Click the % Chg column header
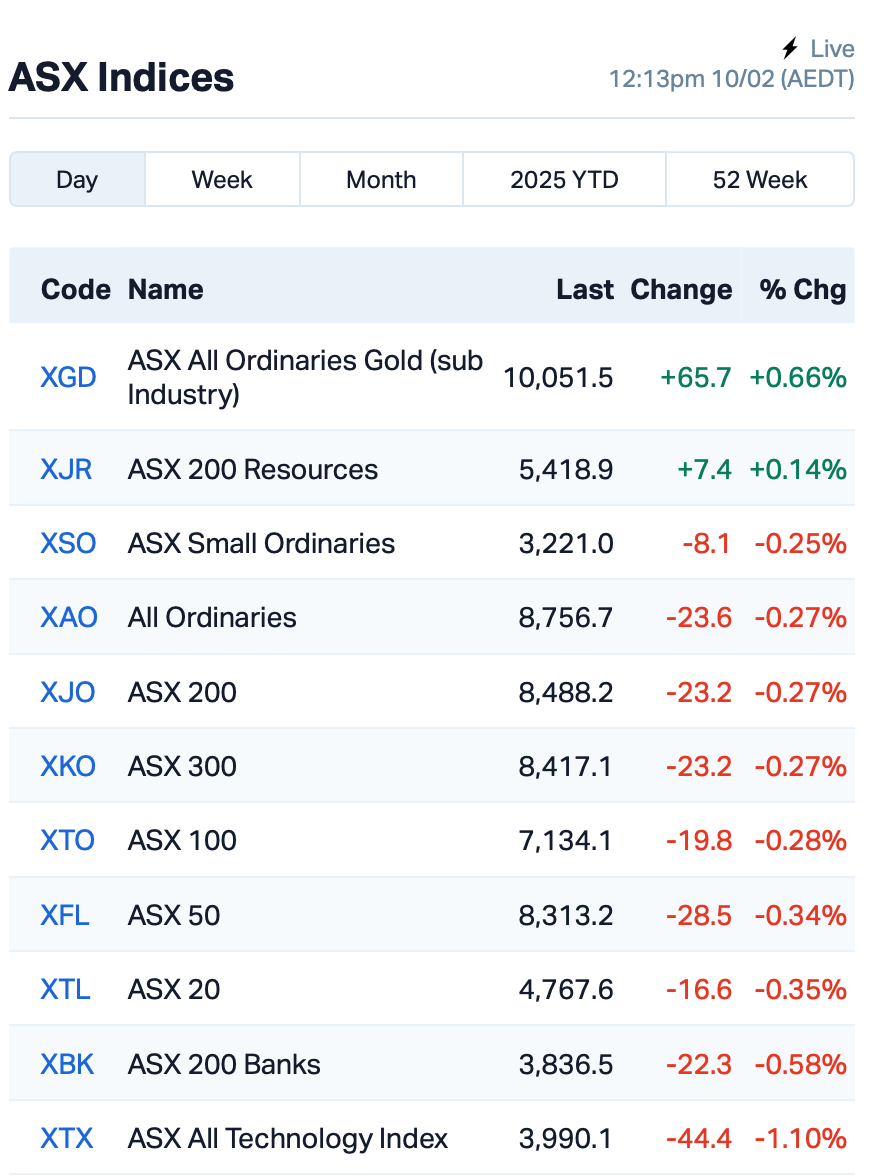 point(802,290)
